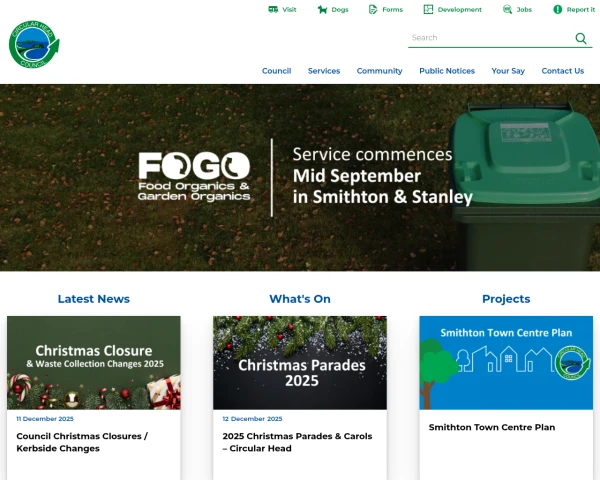Click the Visit caravan icon
Viewport: 600px width, 480px height.
(x=273, y=10)
